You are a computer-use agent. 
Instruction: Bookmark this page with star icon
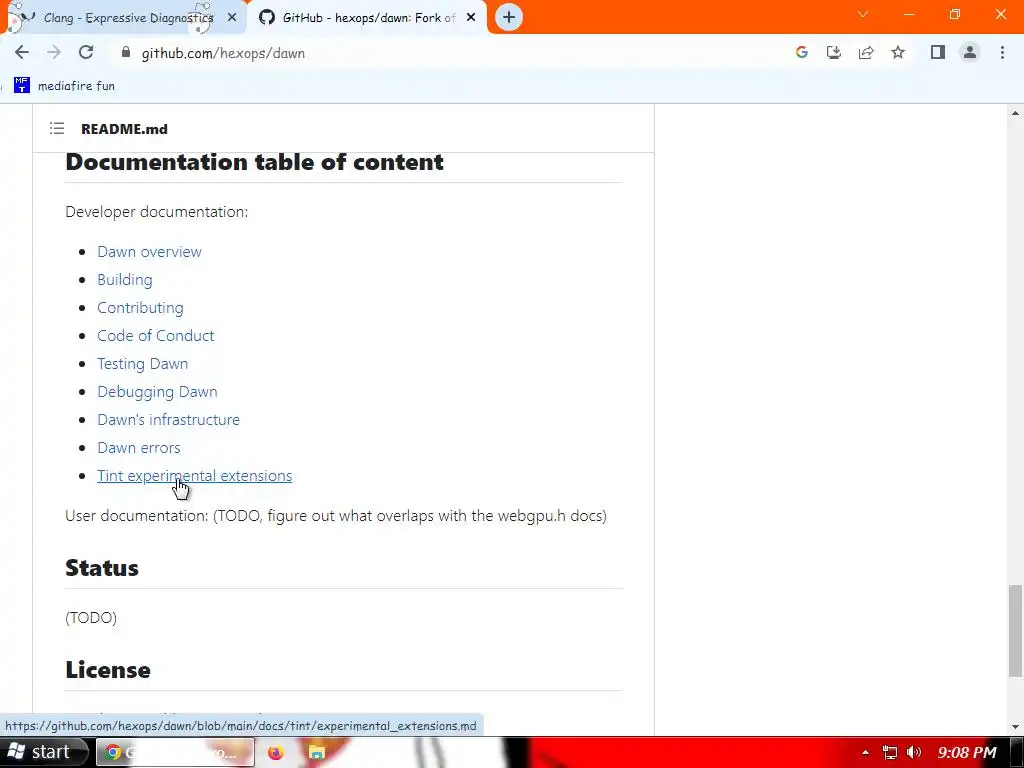(898, 53)
